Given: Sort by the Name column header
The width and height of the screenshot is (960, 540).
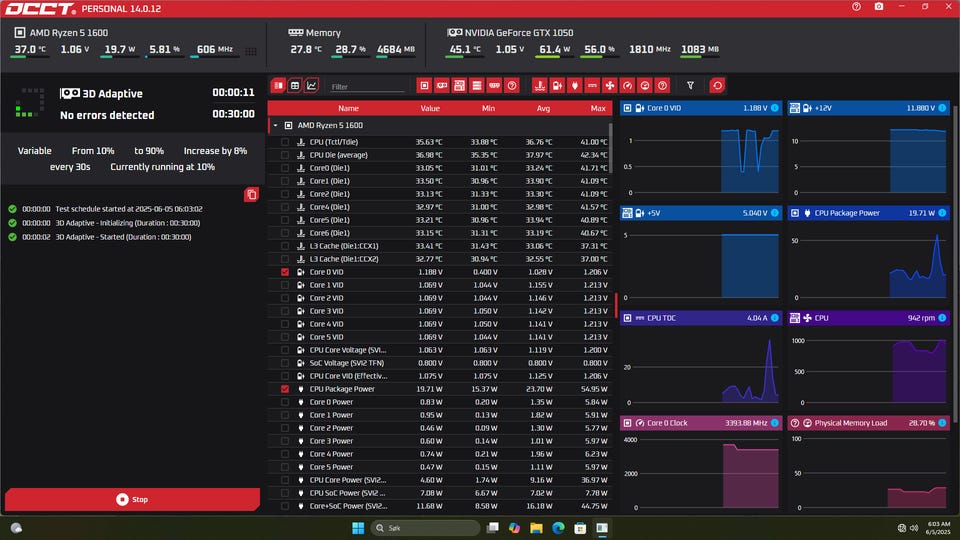Looking at the screenshot, I should click(x=348, y=108).
